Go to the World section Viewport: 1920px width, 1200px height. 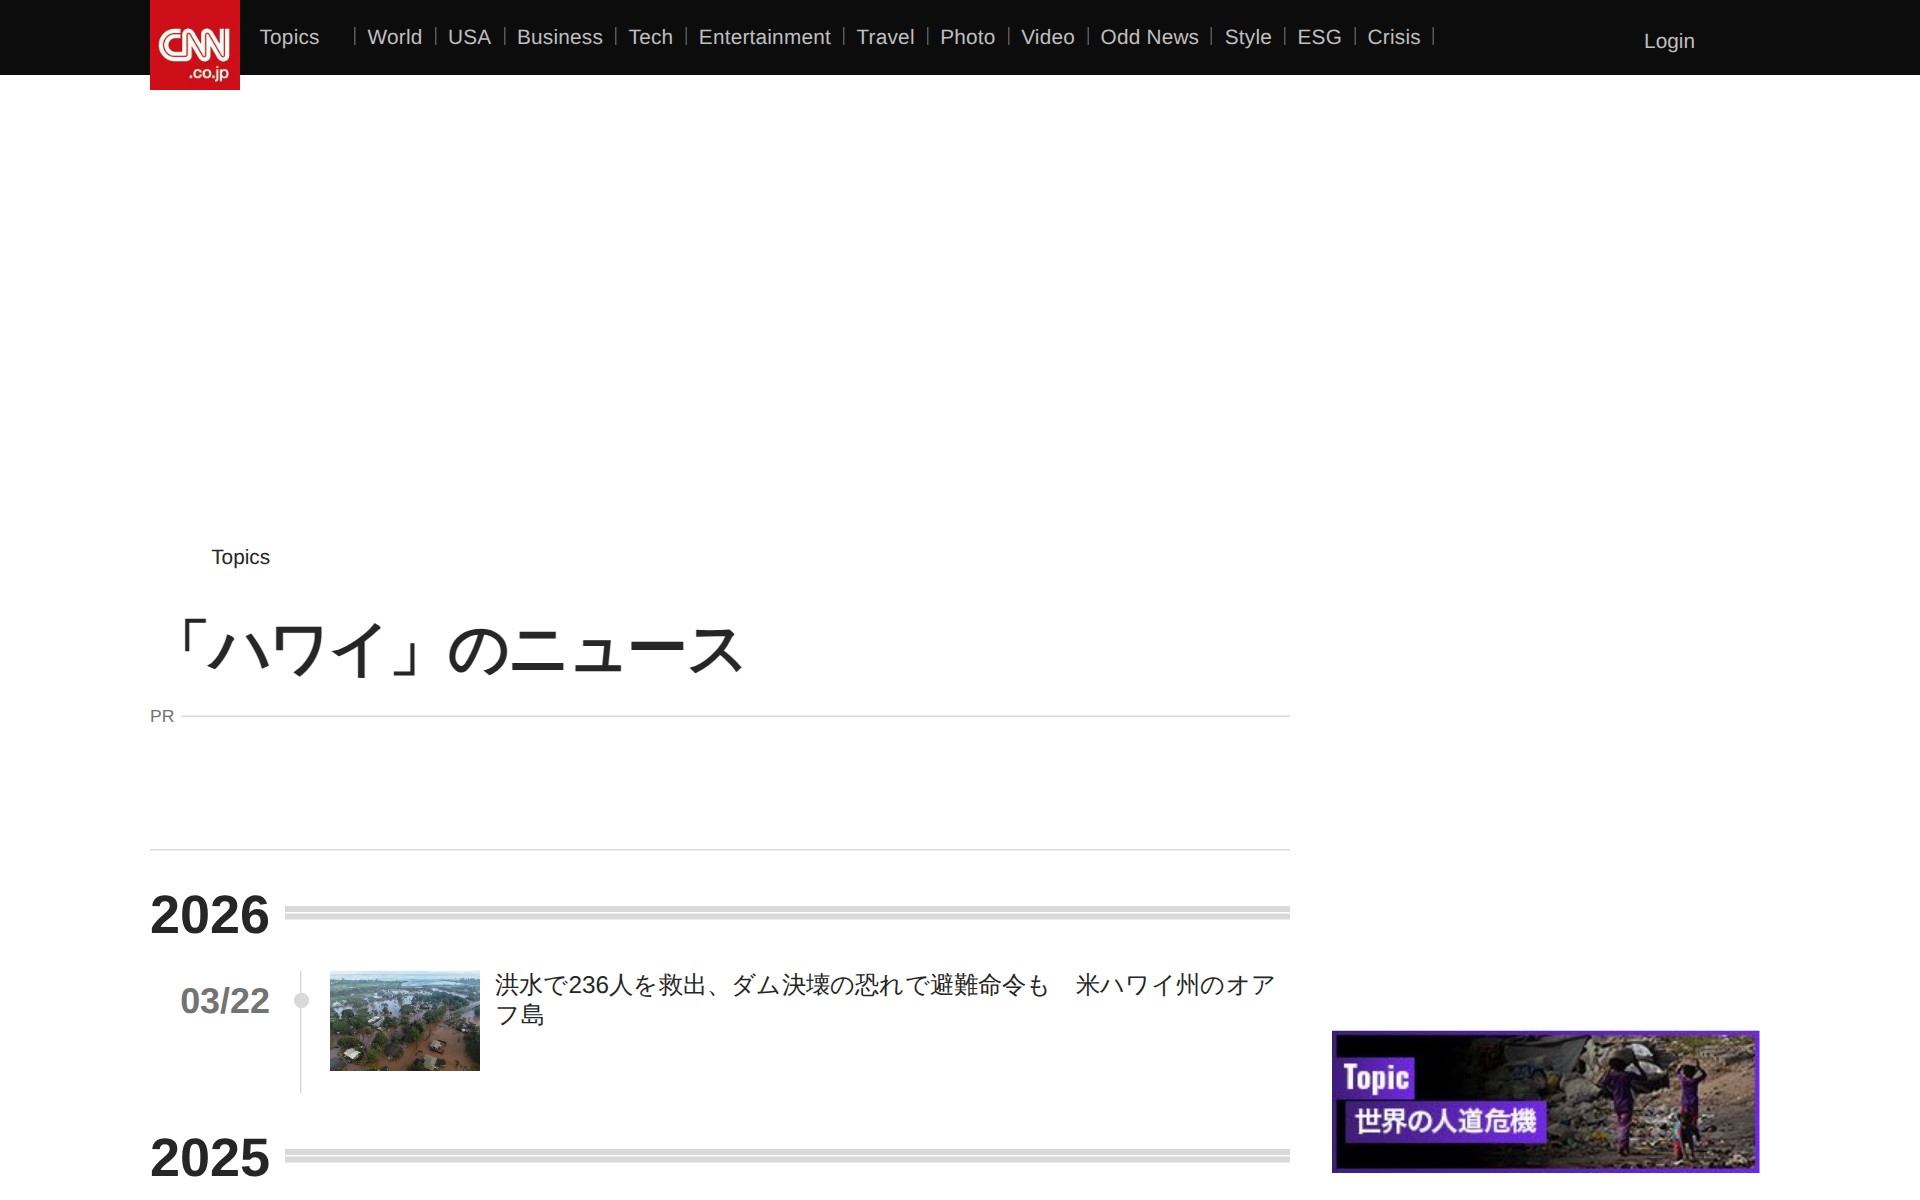pyautogui.click(x=394, y=37)
